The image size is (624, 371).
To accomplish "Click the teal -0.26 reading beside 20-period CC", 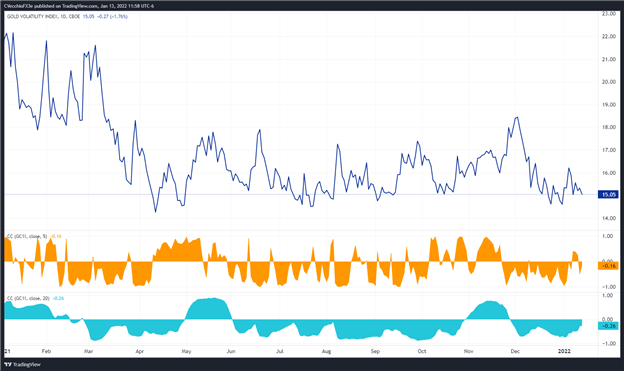I will pos(58,298).
